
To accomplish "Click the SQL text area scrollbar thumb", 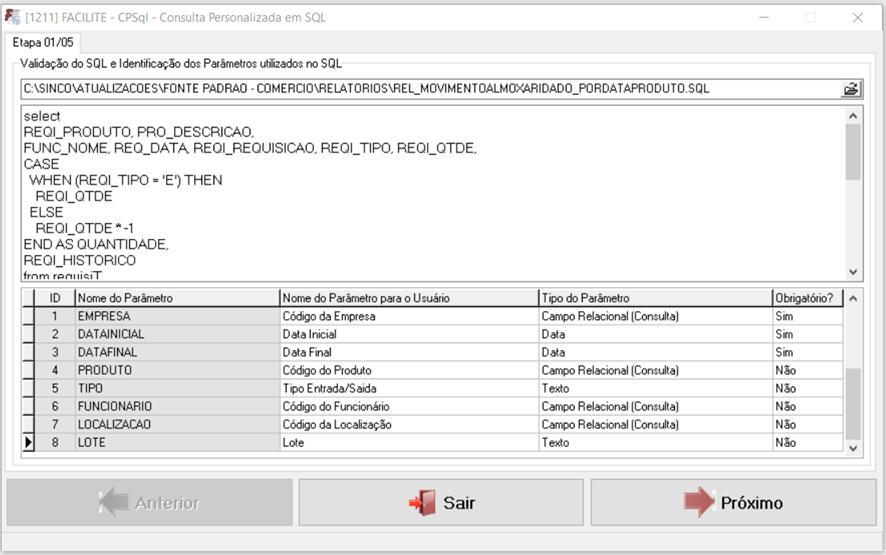I will pos(853,151).
